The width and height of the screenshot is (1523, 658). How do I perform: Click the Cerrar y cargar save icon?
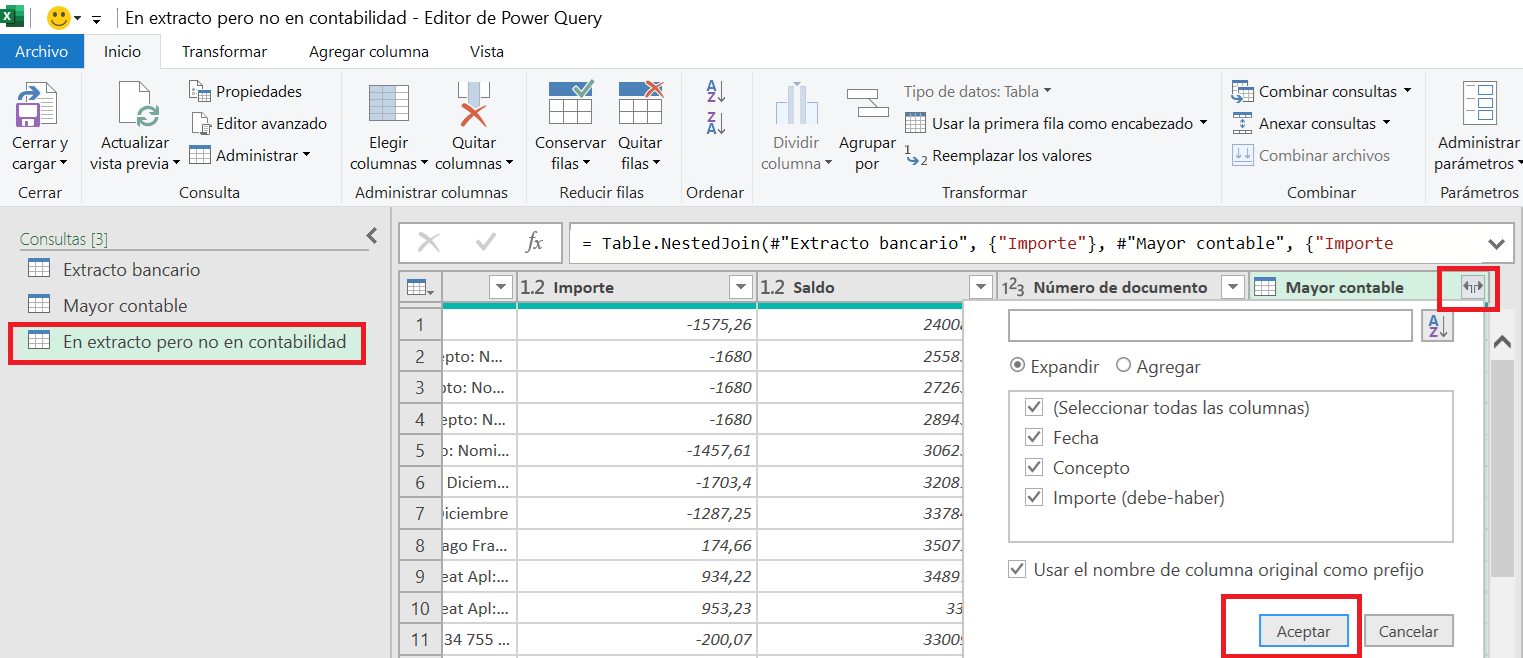point(37,106)
